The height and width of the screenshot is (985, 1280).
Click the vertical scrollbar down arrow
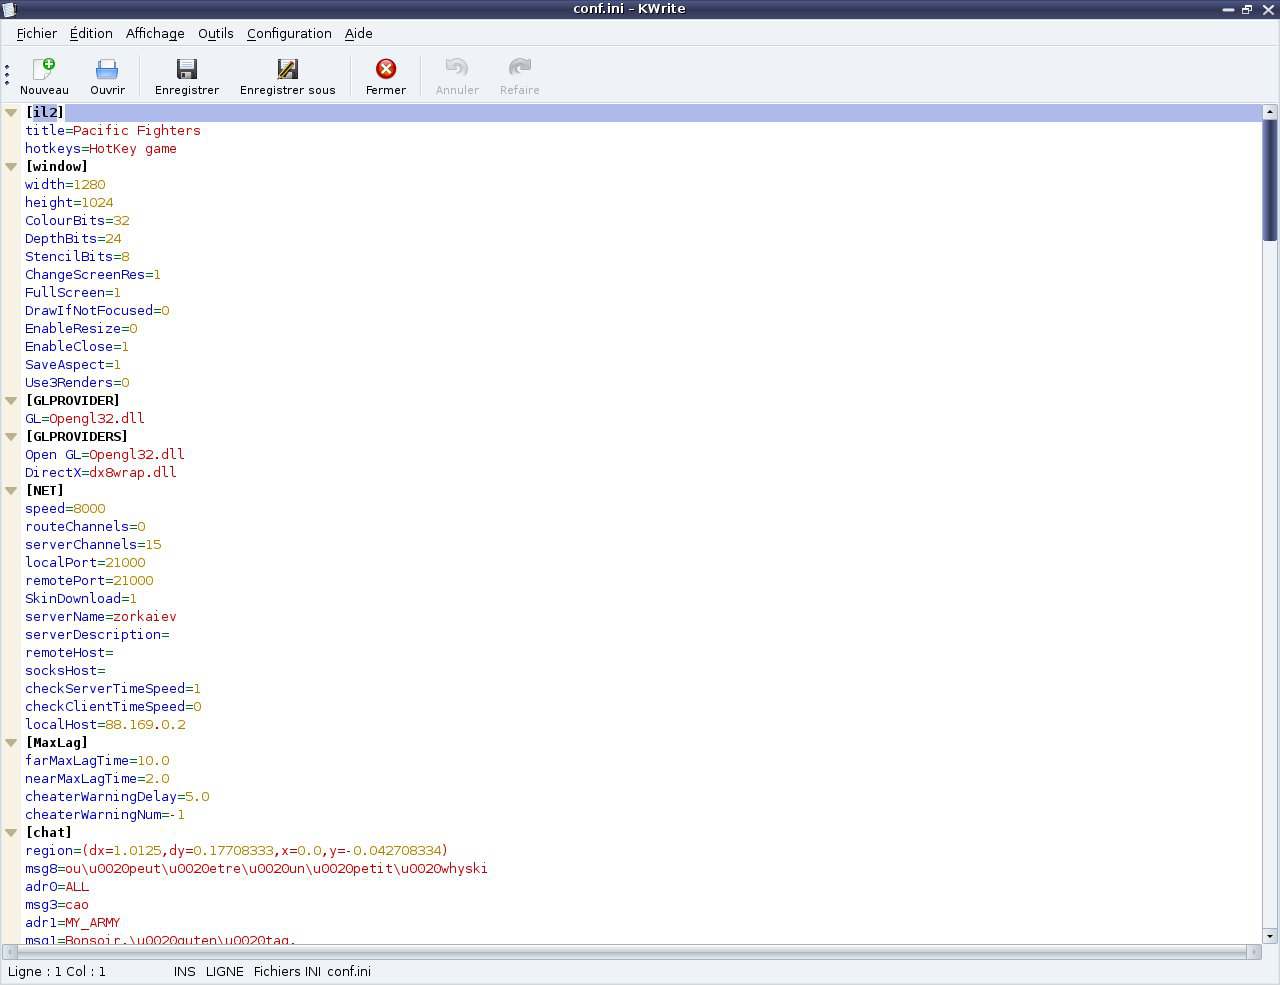[1270, 936]
